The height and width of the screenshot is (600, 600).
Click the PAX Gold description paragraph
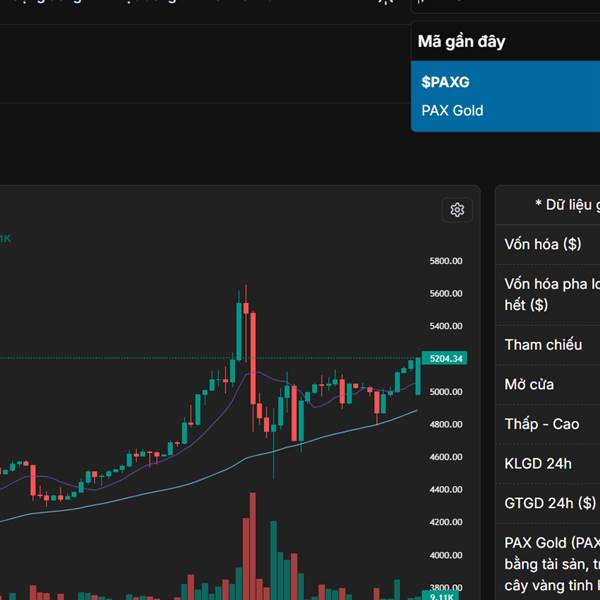[552, 563]
